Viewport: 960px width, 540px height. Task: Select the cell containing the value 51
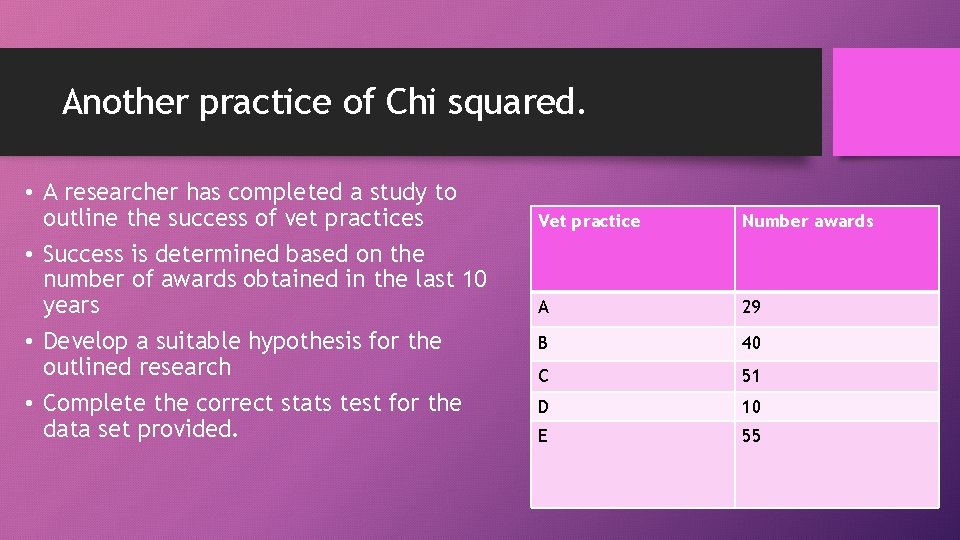751,376
